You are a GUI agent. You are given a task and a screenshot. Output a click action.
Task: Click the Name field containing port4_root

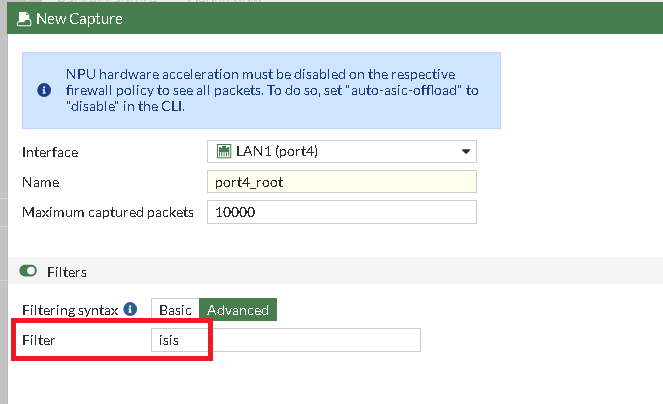(341, 182)
